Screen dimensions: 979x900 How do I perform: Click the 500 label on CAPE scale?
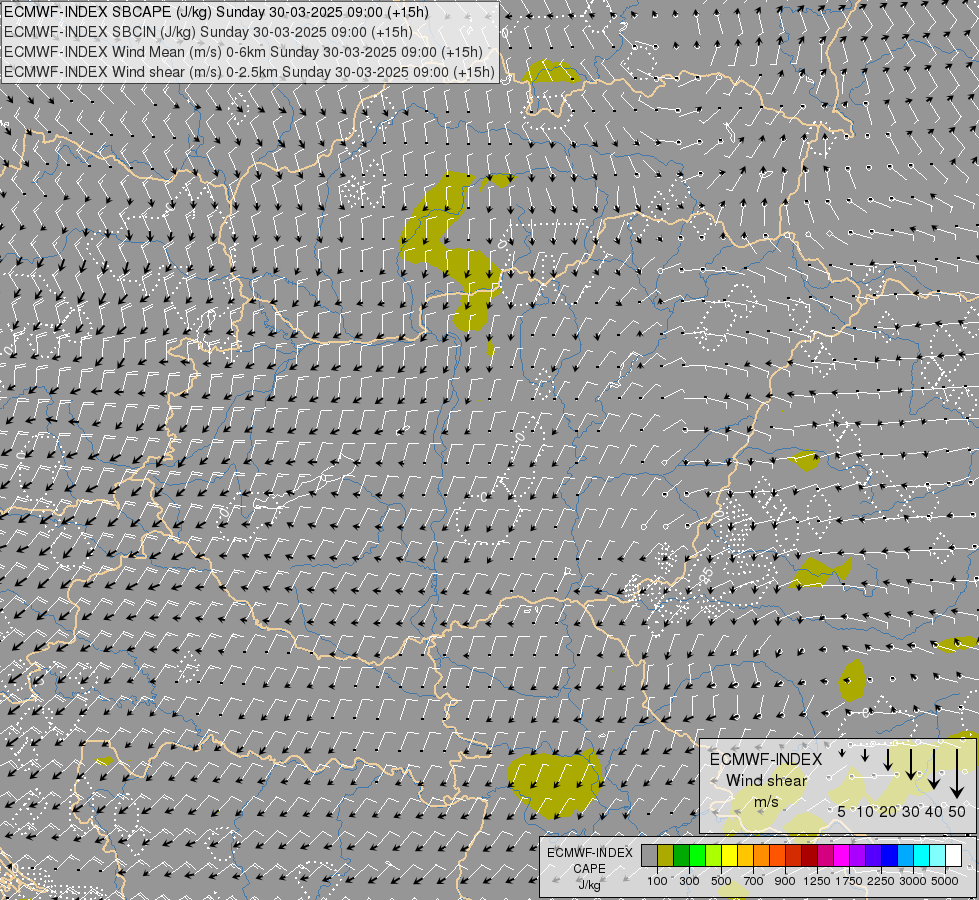pos(721,881)
